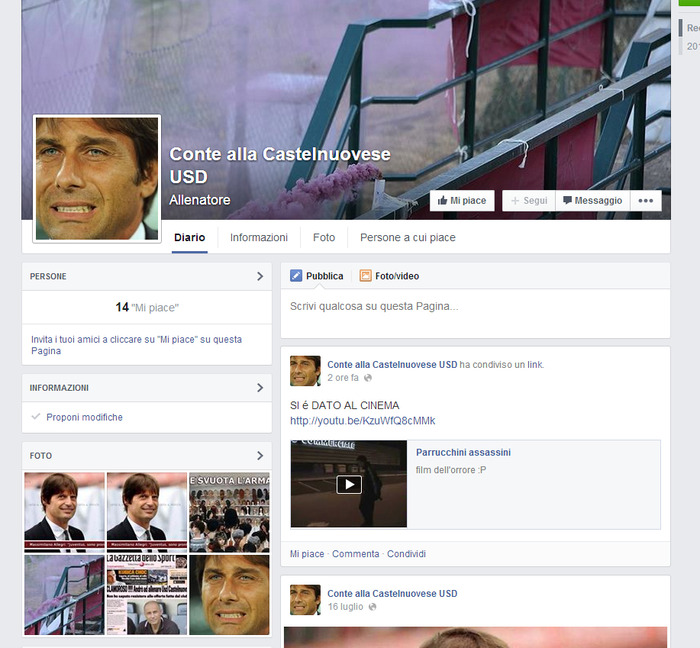Click the avatar on the 16 luglio post

(x=305, y=600)
